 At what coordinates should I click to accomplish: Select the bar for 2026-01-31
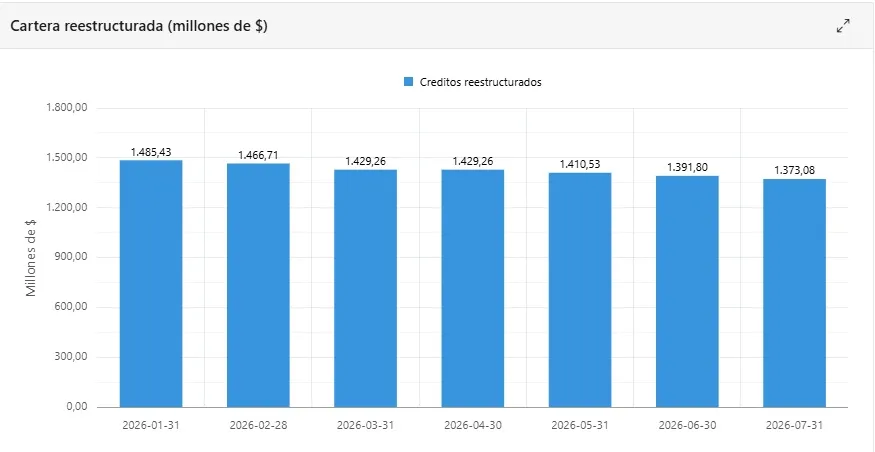click(151, 283)
